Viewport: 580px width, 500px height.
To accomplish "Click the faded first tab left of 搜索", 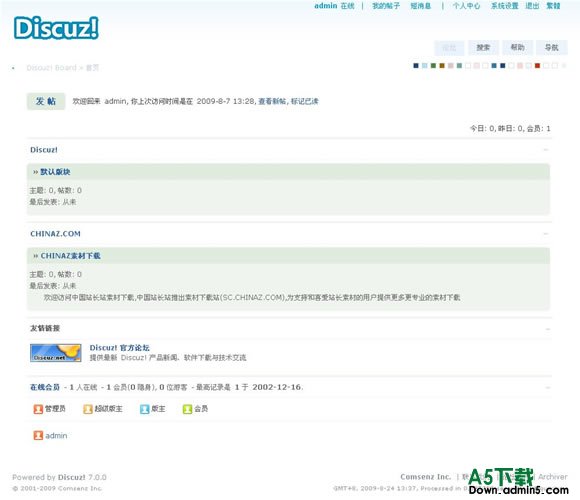I will [449, 48].
